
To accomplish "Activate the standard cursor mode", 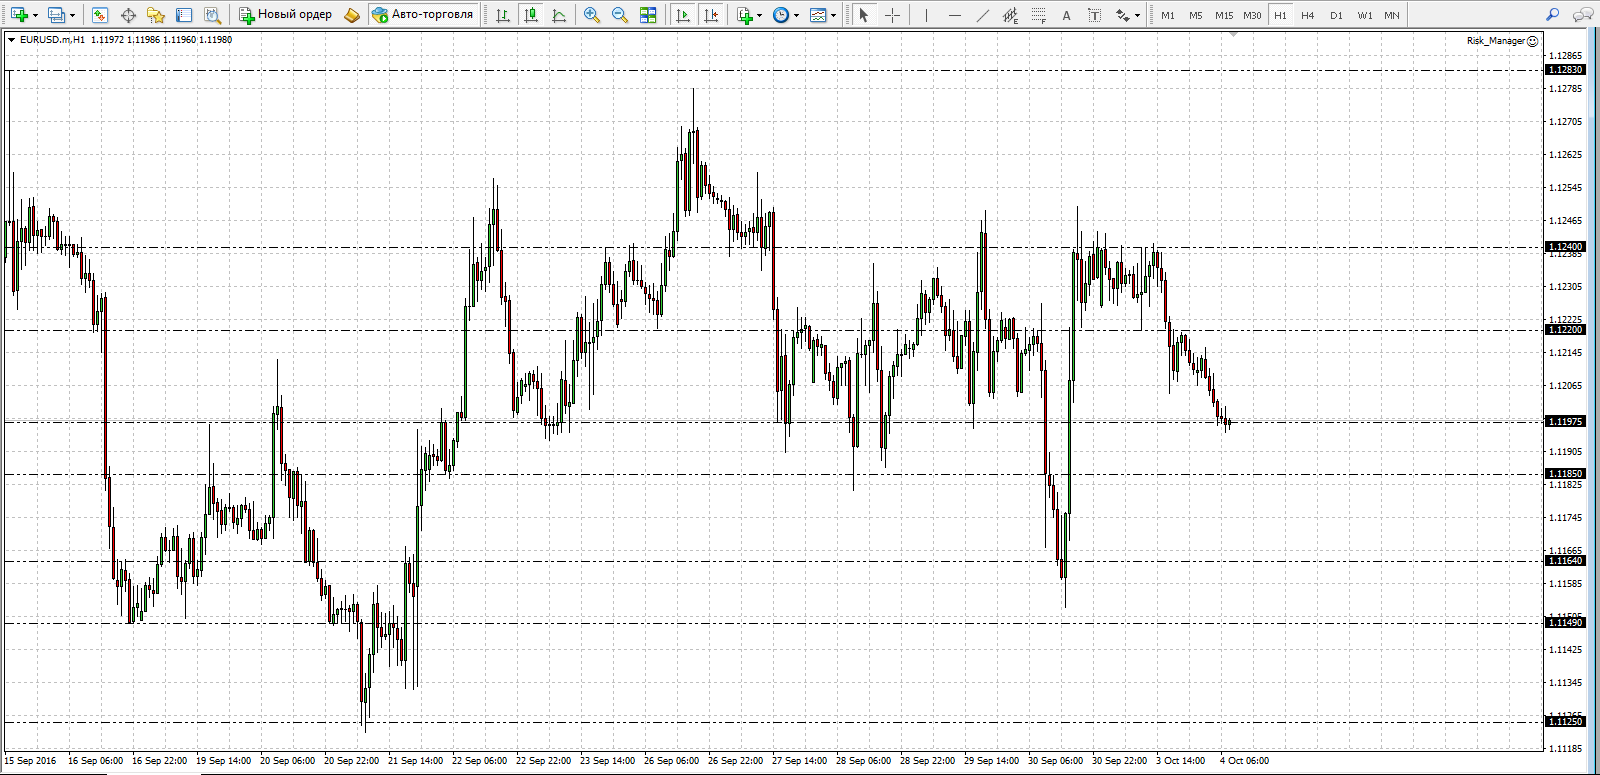I will click(864, 15).
